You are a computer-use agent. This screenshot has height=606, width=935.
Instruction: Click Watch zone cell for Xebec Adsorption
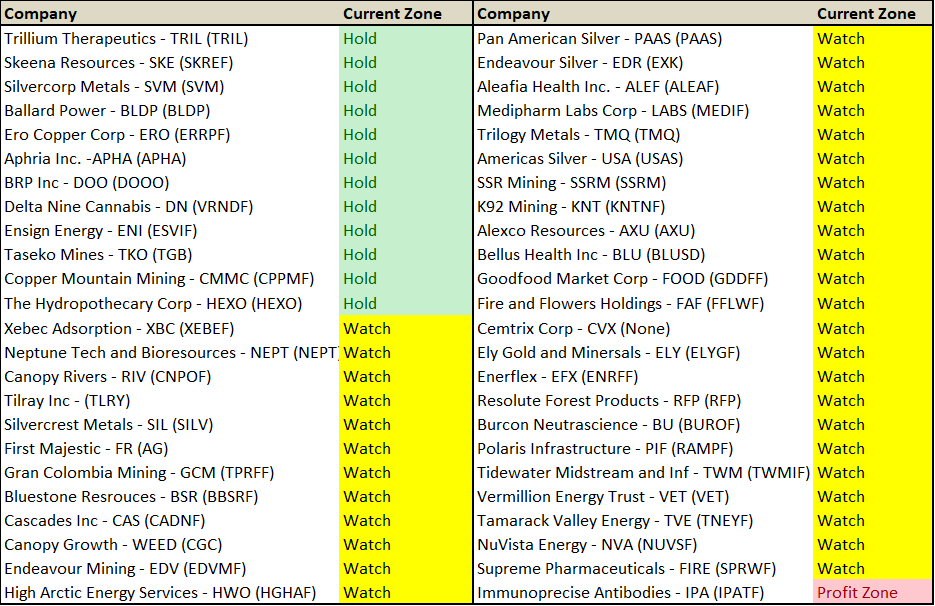point(405,329)
